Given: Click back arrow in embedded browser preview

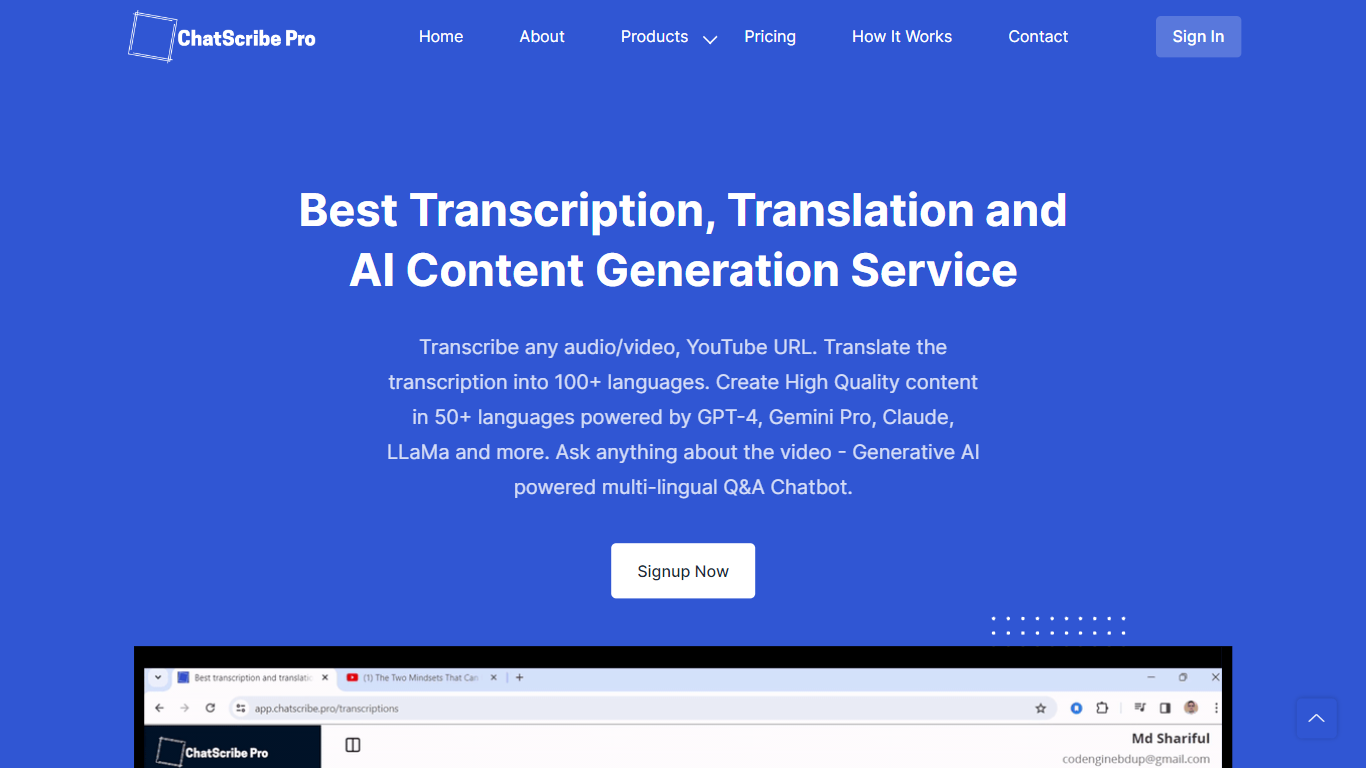Looking at the screenshot, I should [160, 708].
